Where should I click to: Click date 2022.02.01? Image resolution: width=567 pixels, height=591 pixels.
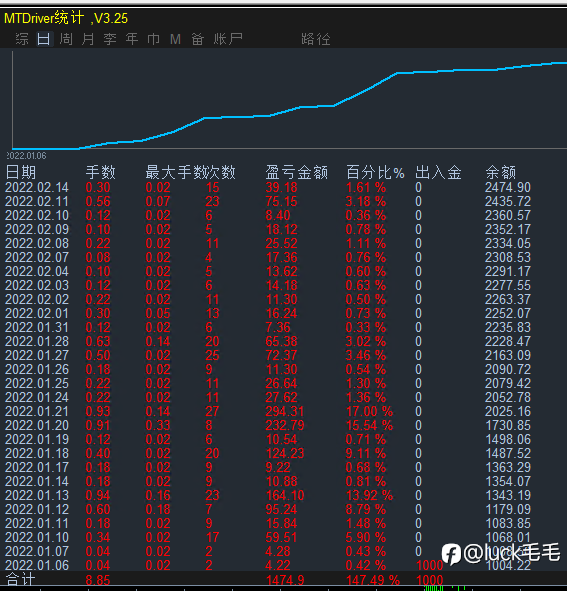click(37, 313)
